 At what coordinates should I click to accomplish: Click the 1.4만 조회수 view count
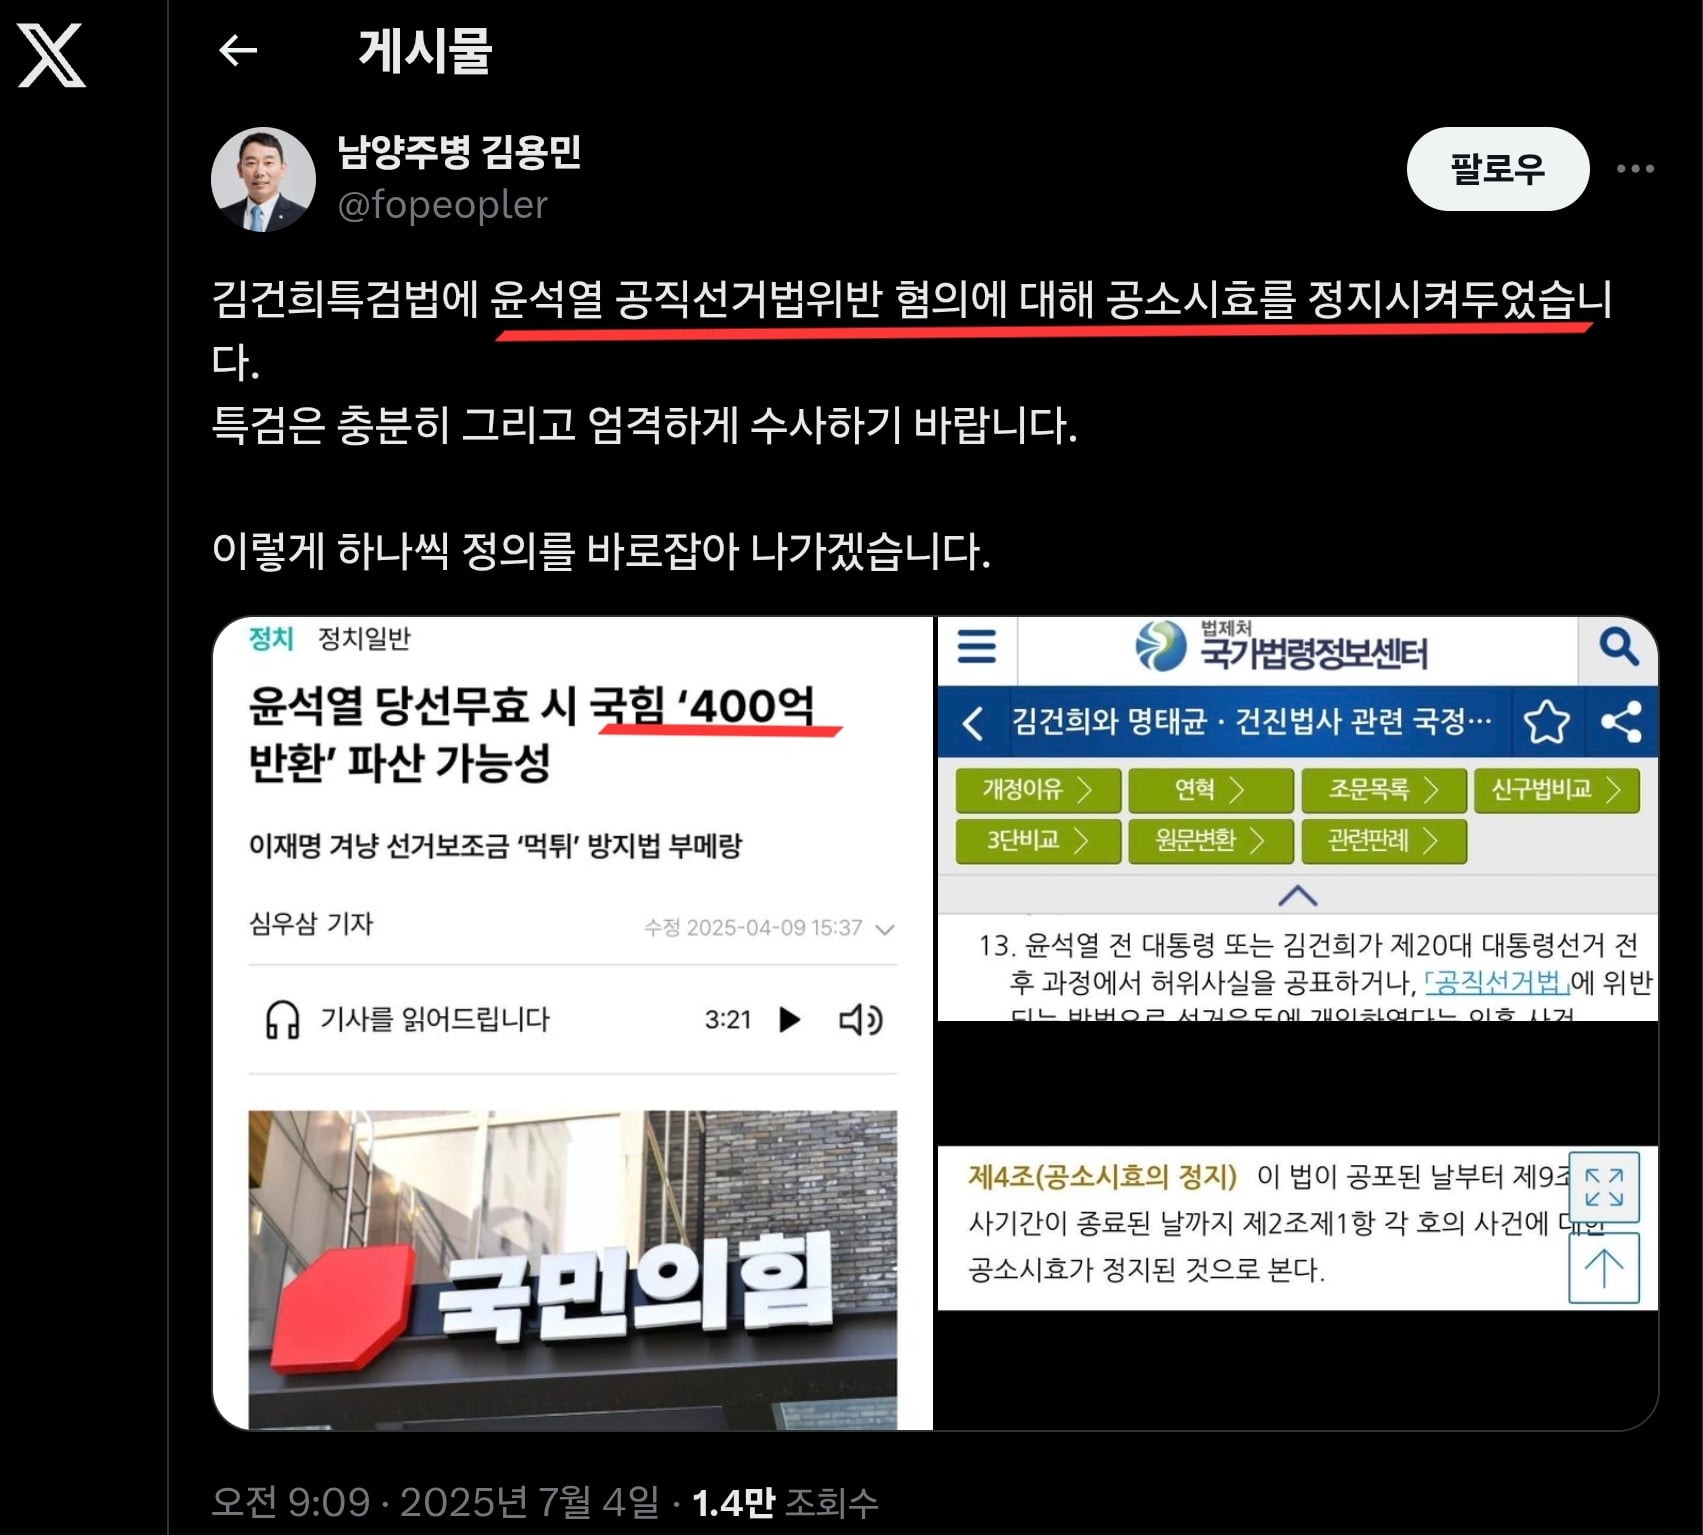click(x=785, y=1502)
